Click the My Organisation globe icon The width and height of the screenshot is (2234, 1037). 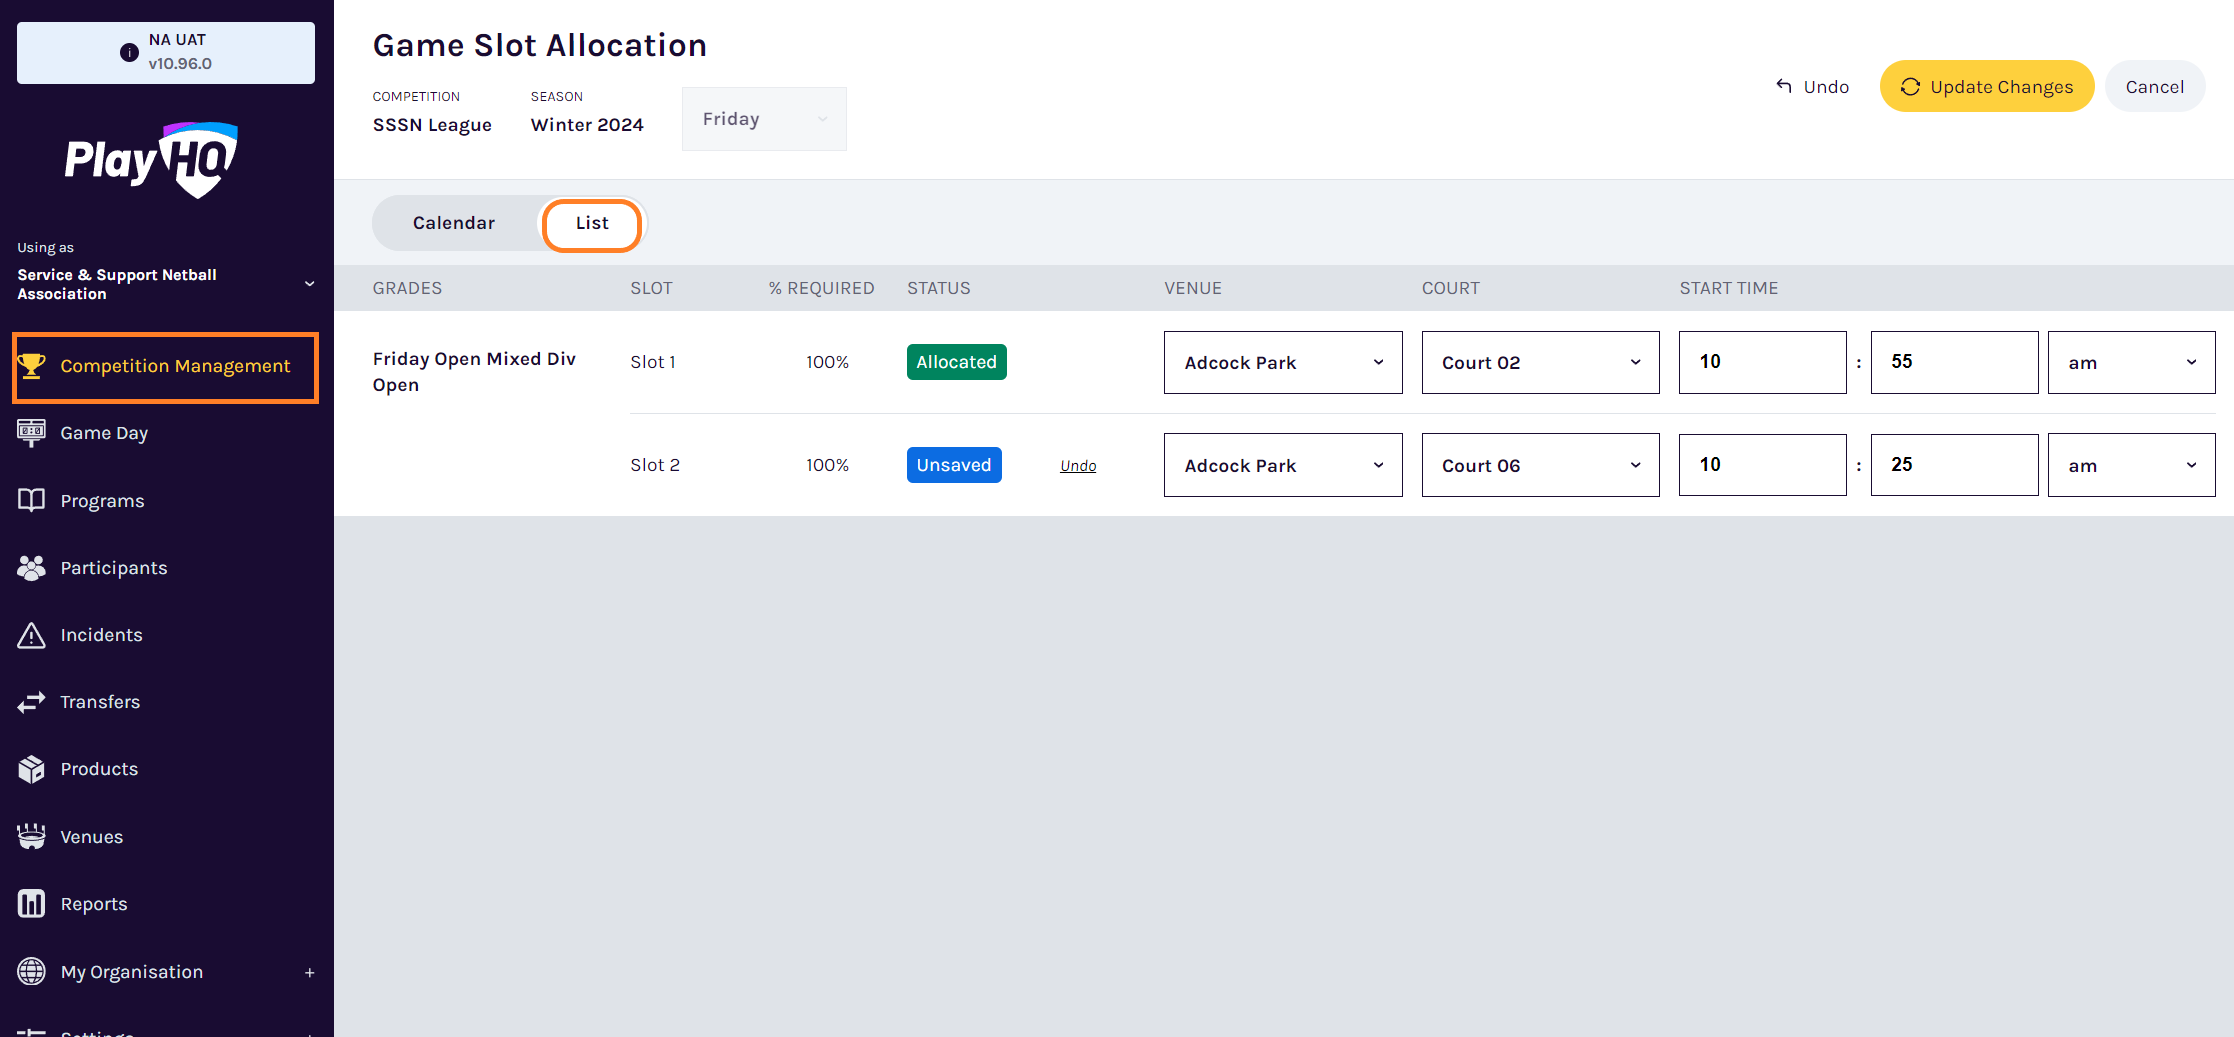pos(31,971)
